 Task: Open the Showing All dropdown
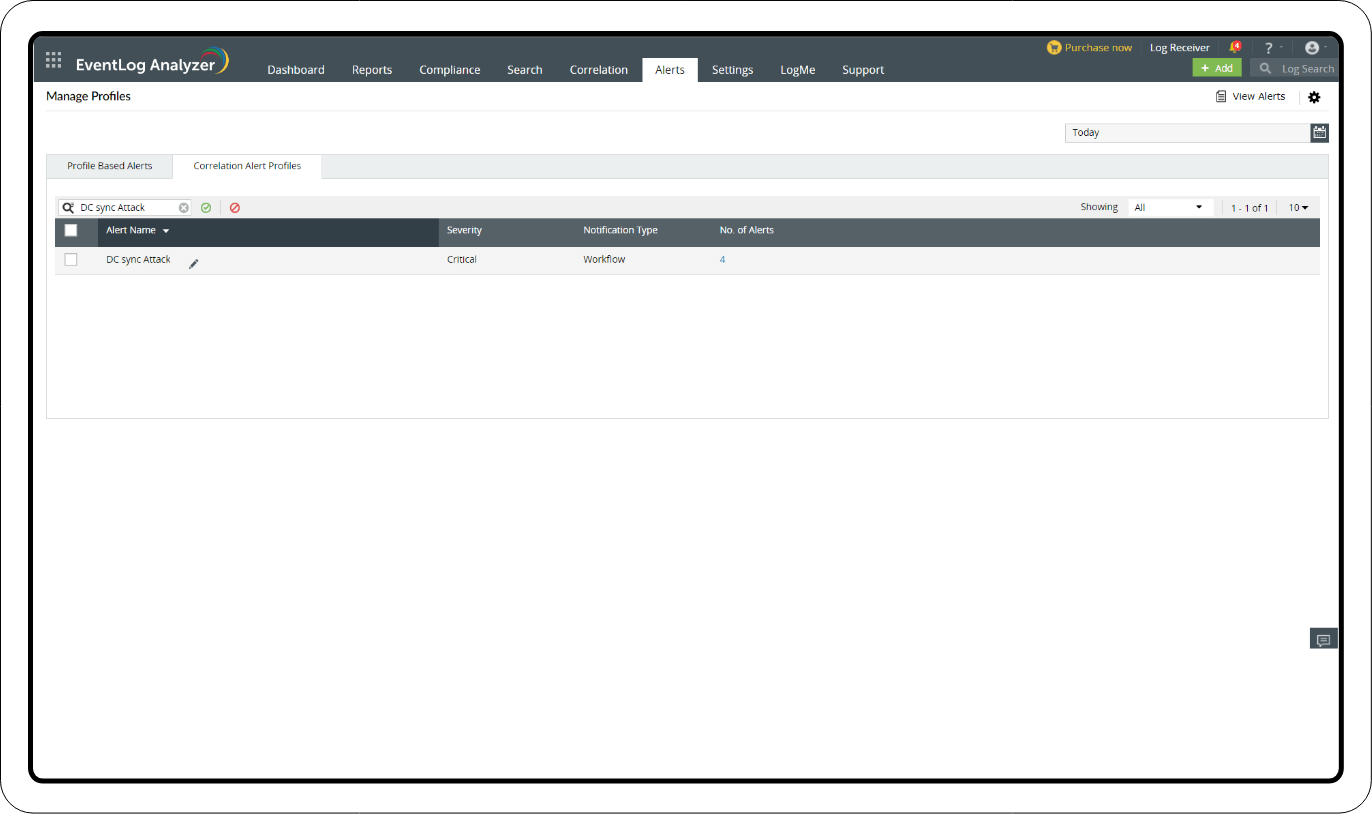(1170, 206)
